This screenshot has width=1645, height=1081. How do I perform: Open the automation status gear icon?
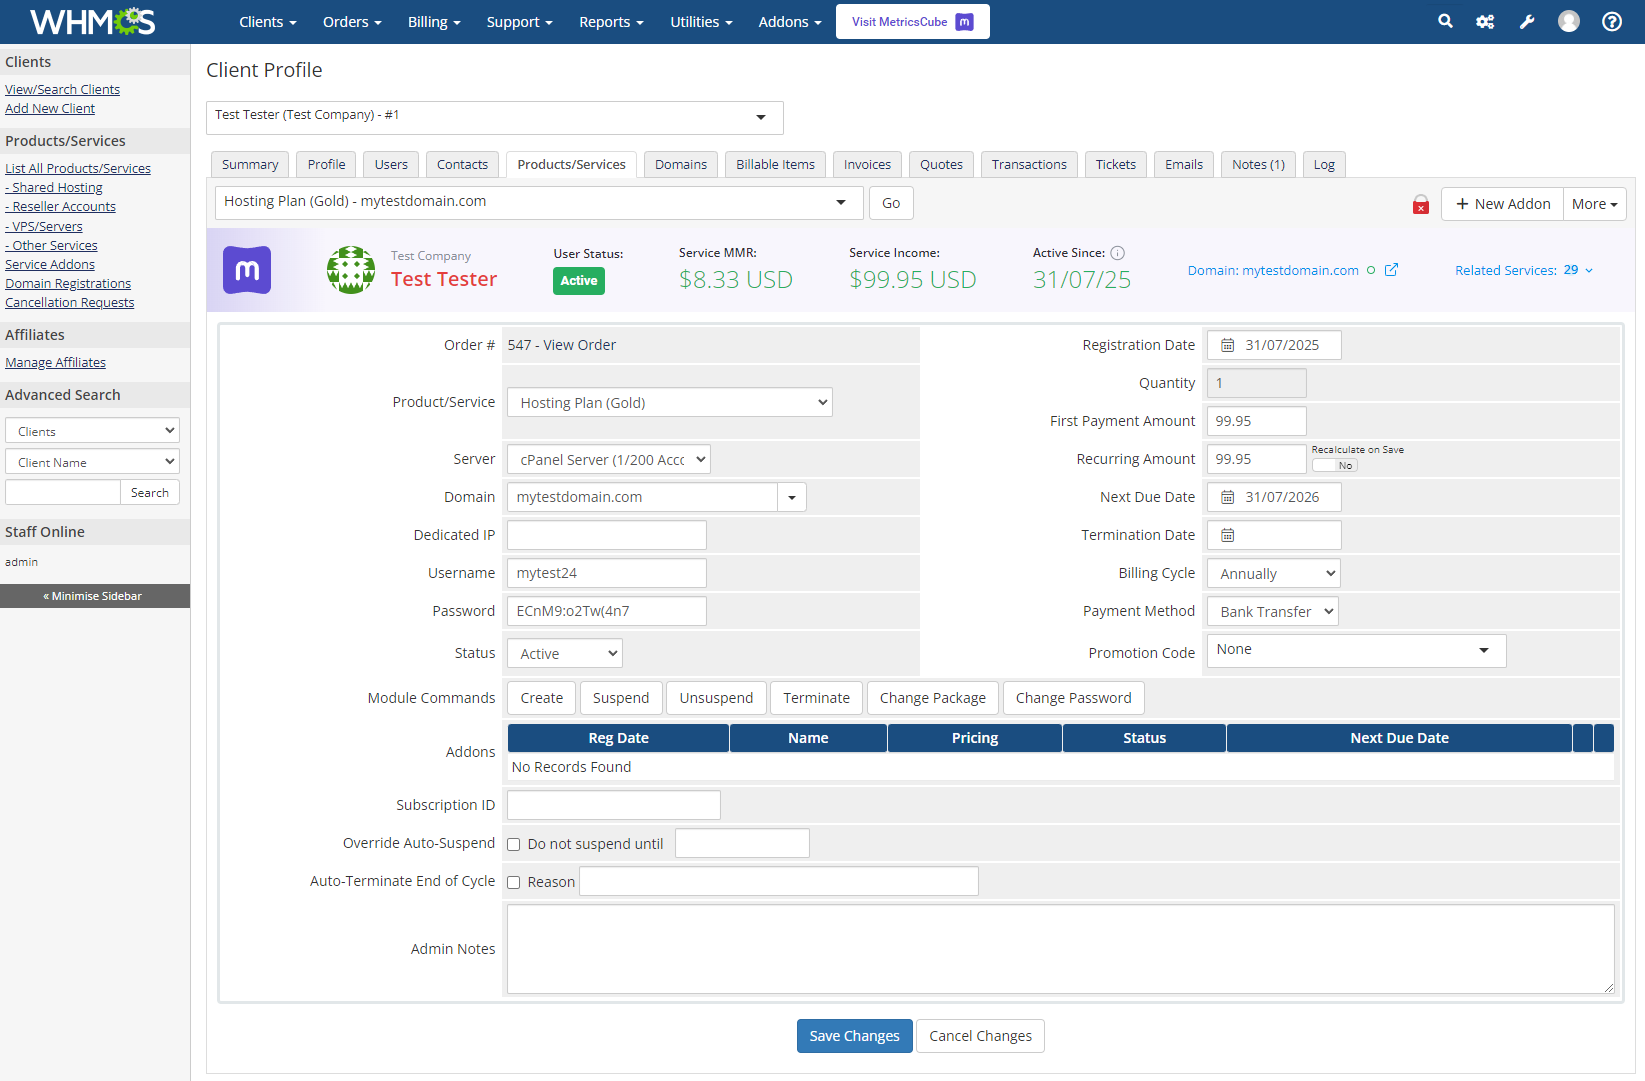pyautogui.click(x=1485, y=21)
